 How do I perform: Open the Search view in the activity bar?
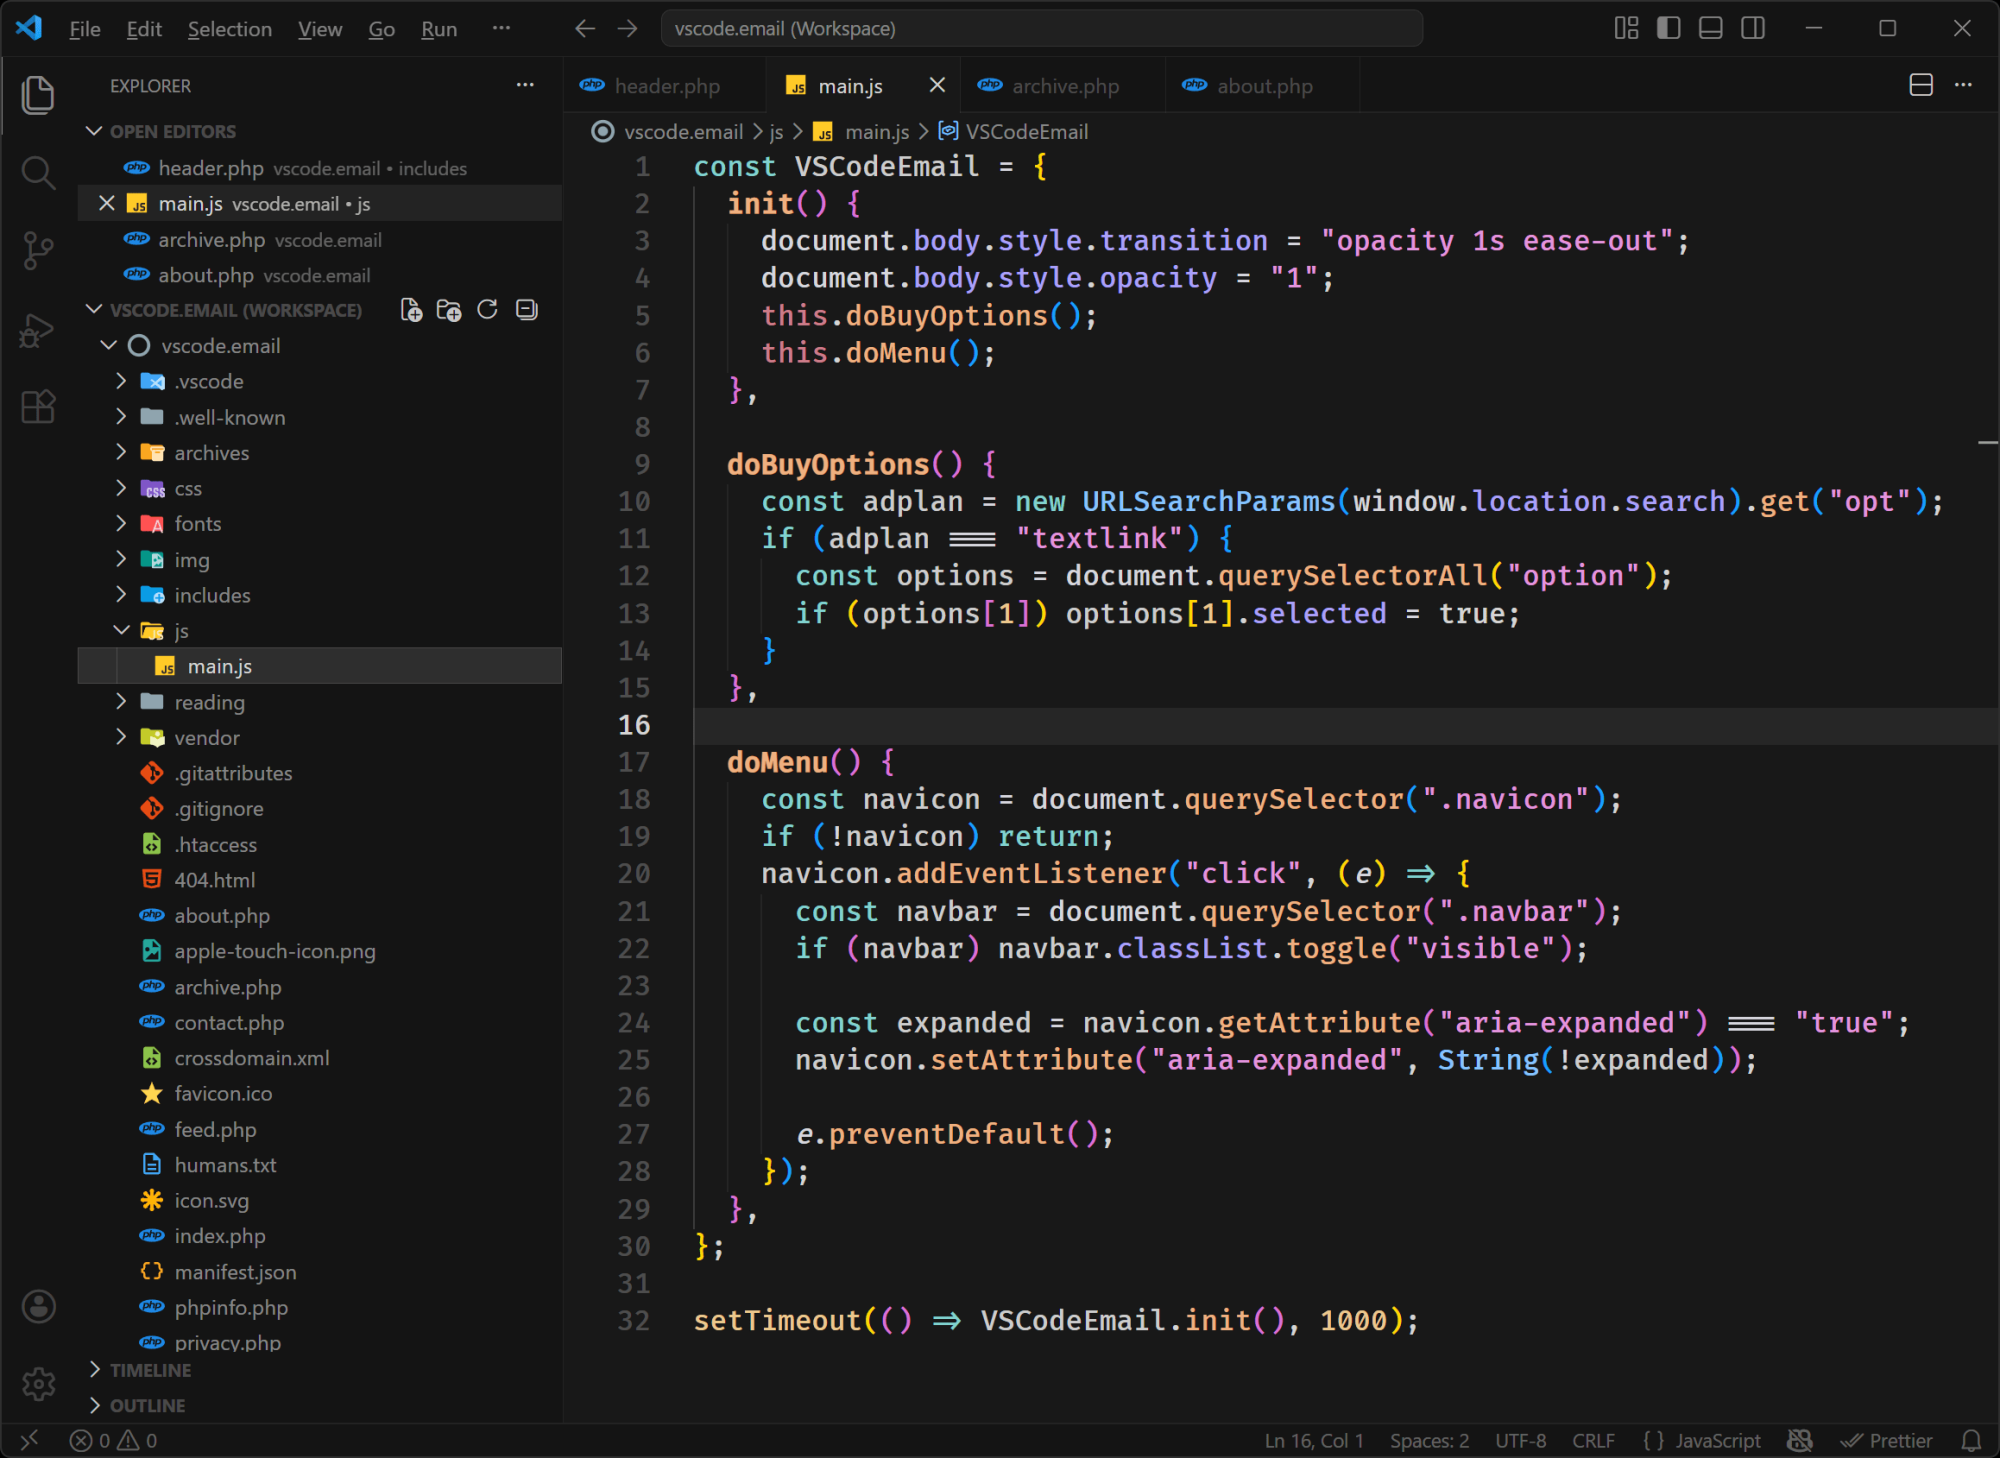coord(38,172)
